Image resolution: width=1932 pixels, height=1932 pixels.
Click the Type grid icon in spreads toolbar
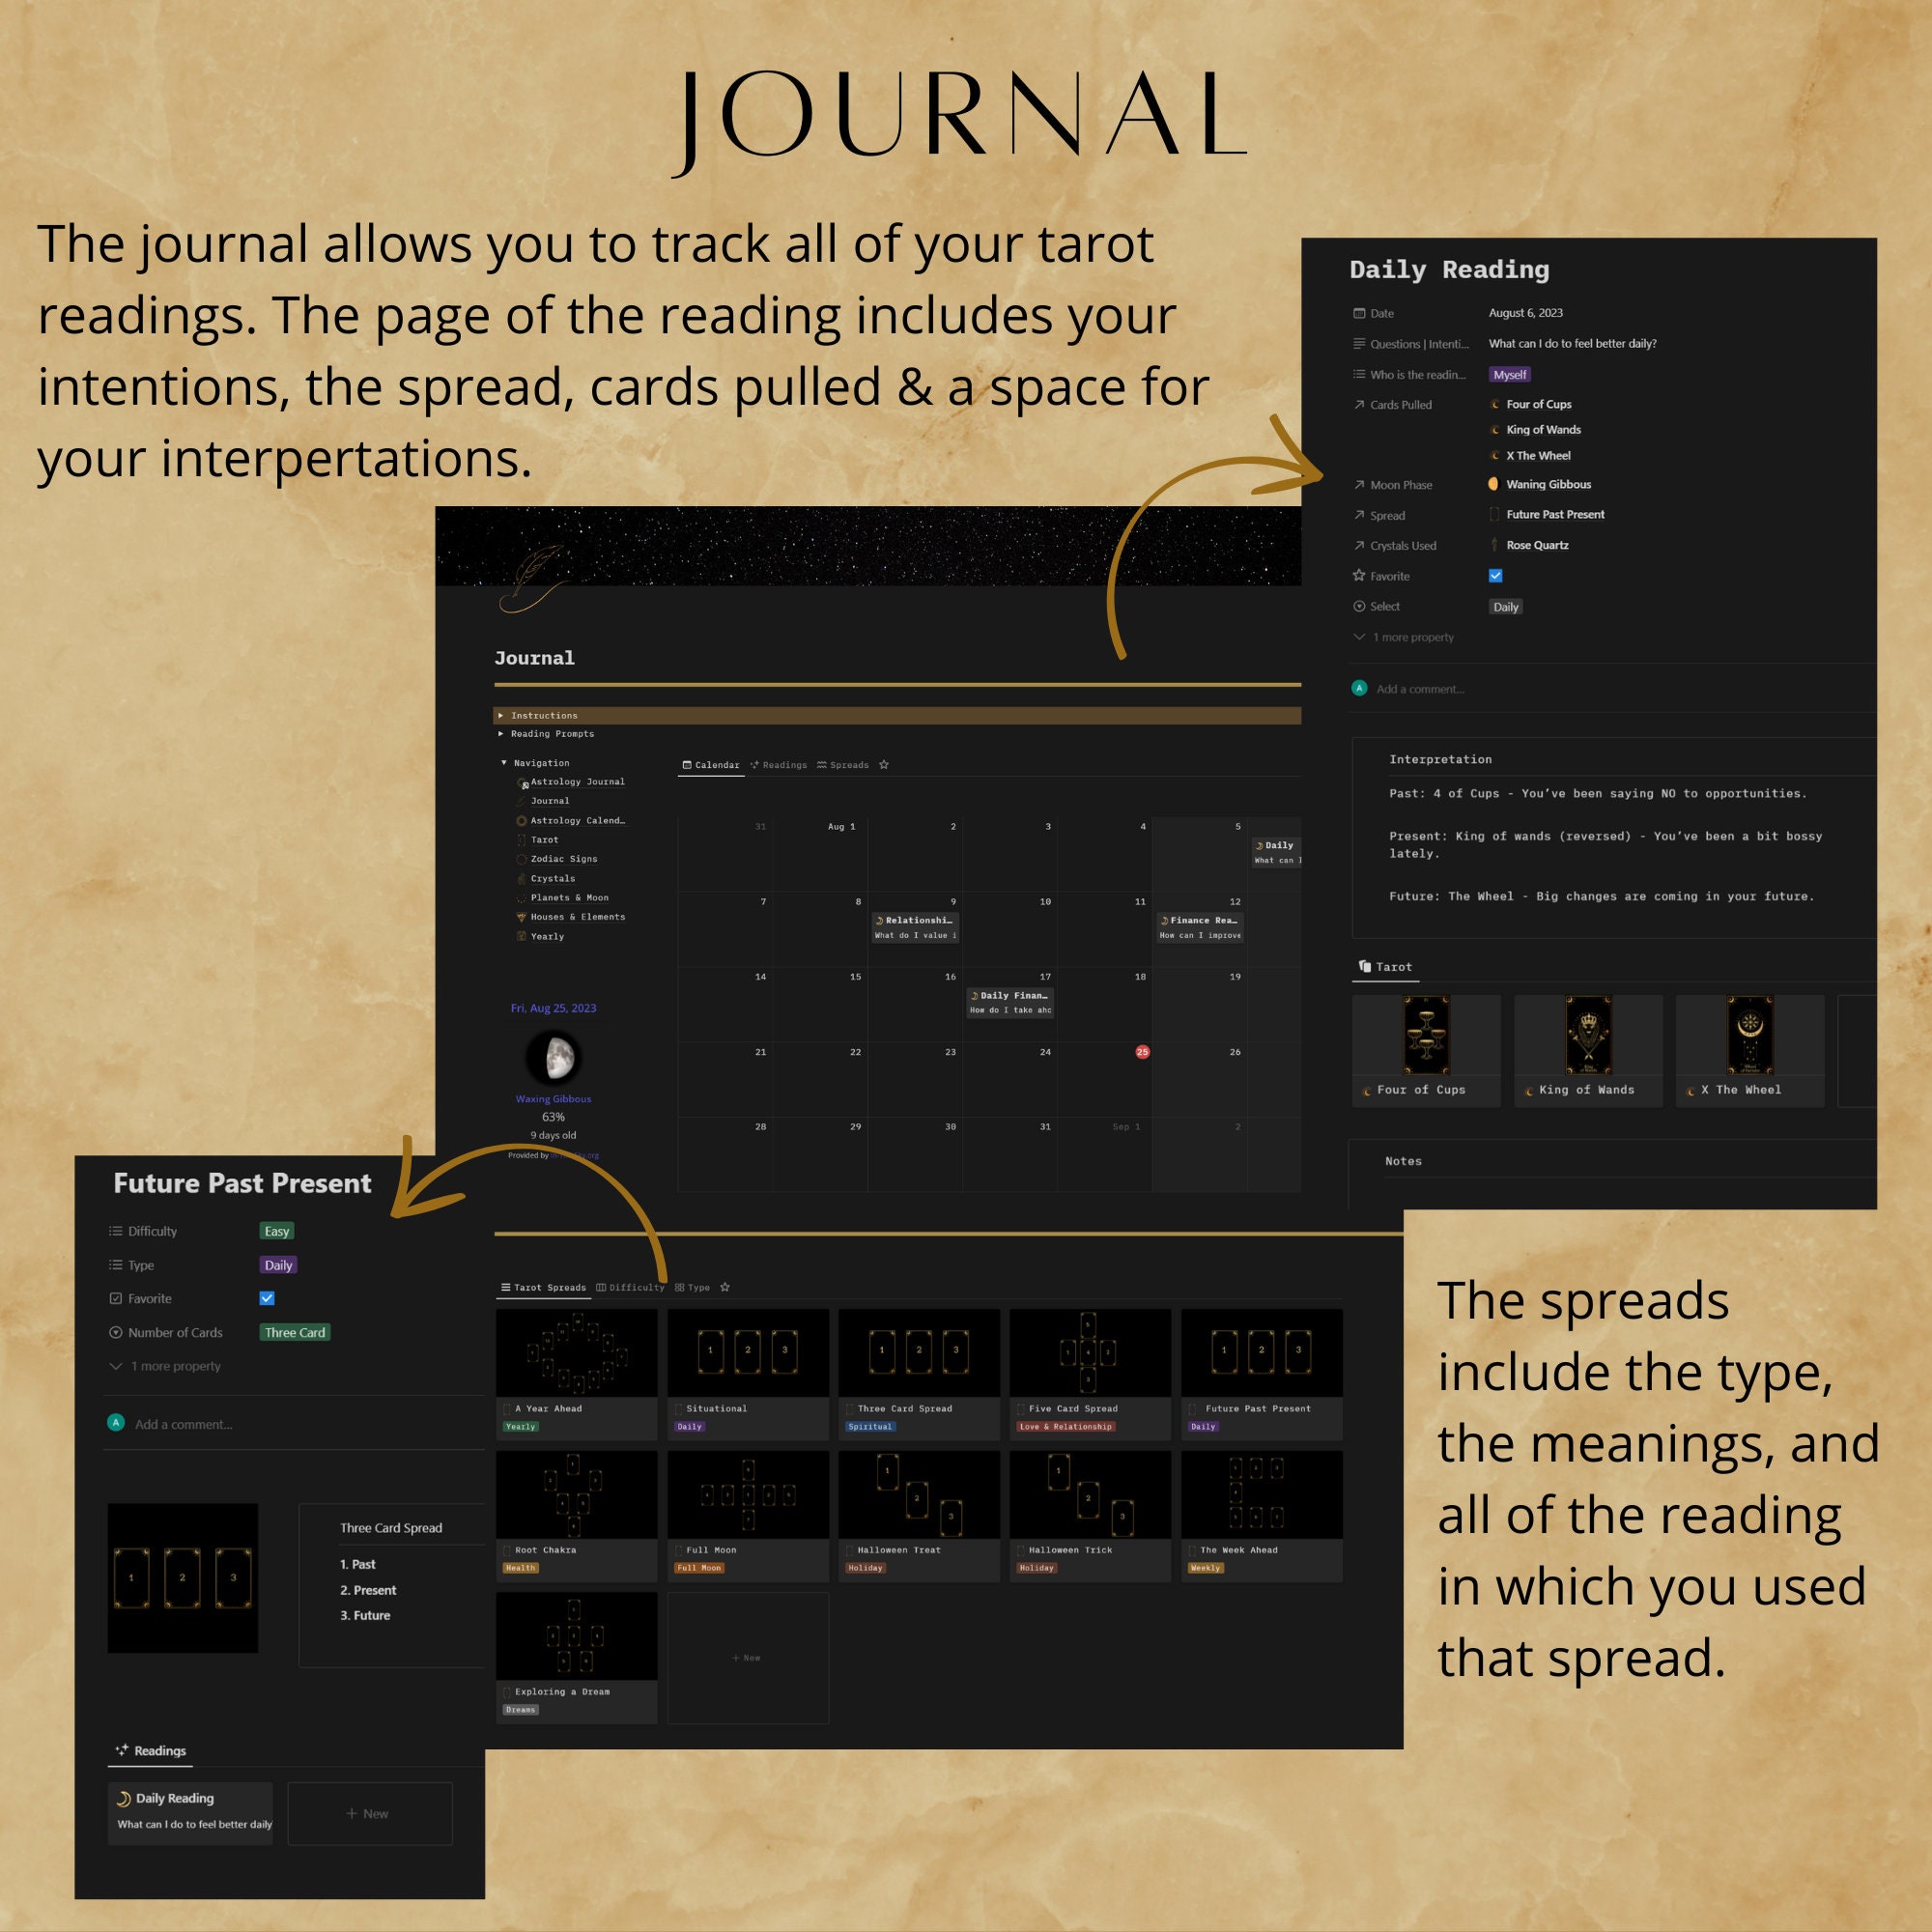(680, 1288)
